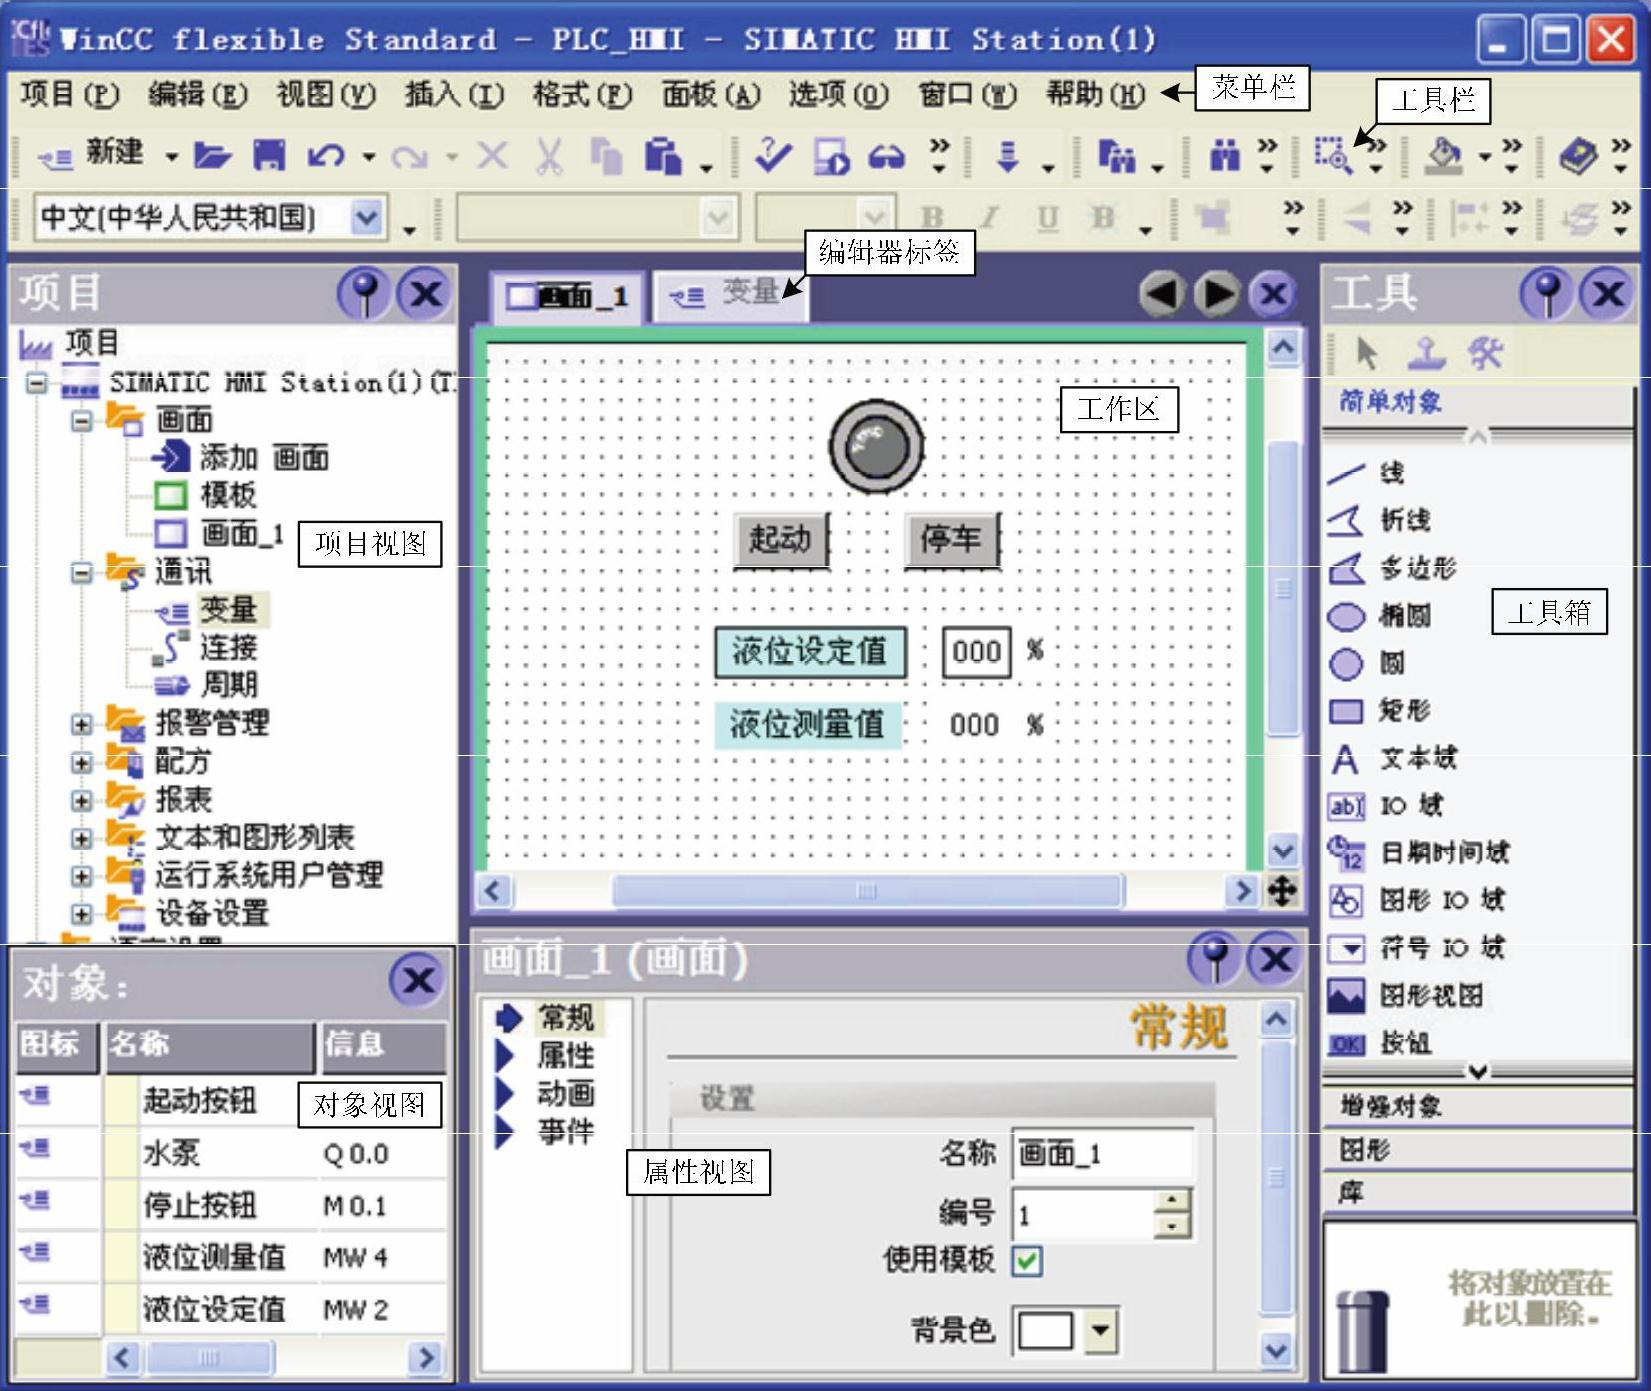Click the binoculars find icon
The width and height of the screenshot is (1651, 1391).
[x=1224, y=155]
